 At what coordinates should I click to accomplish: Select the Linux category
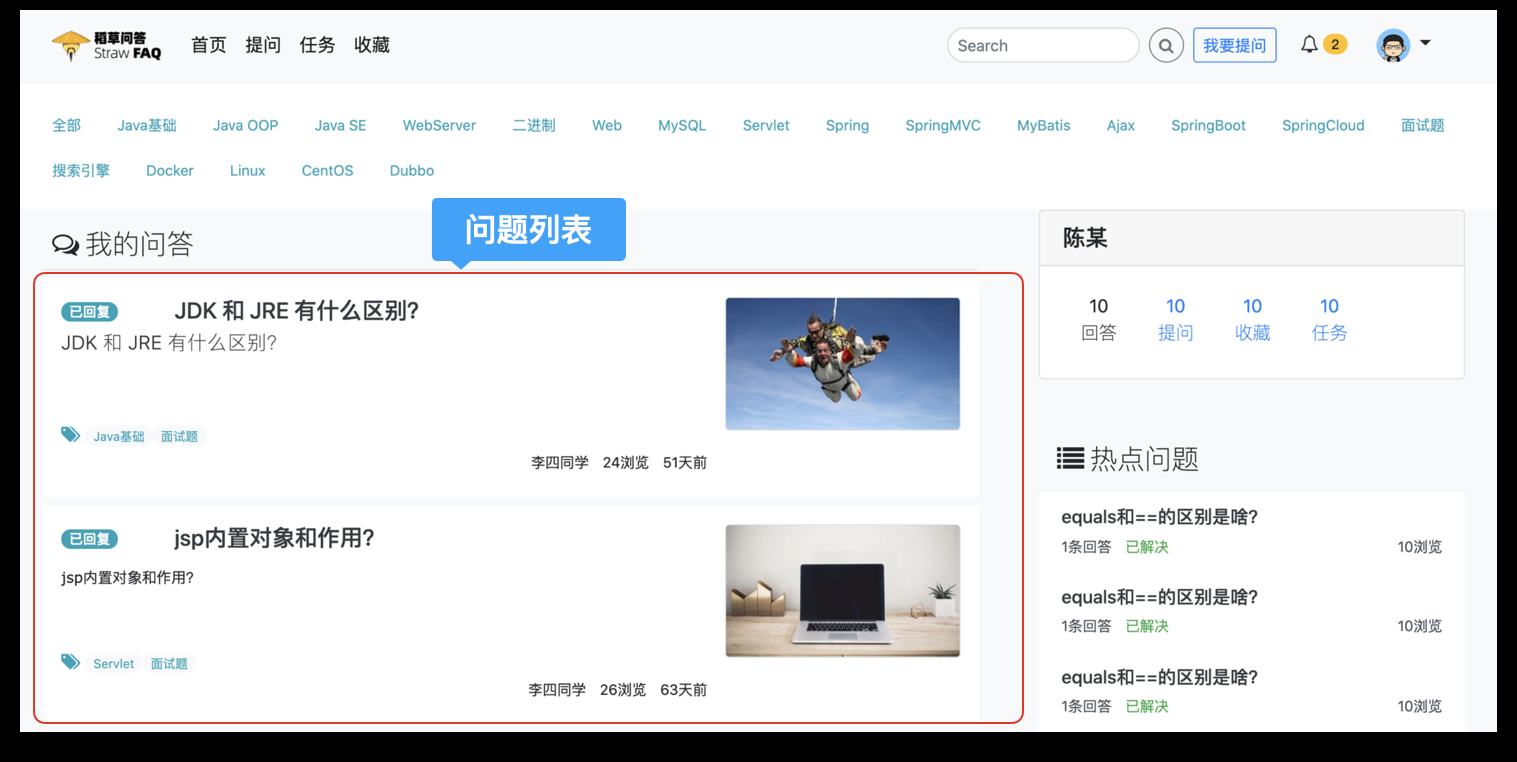pos(248,170)
